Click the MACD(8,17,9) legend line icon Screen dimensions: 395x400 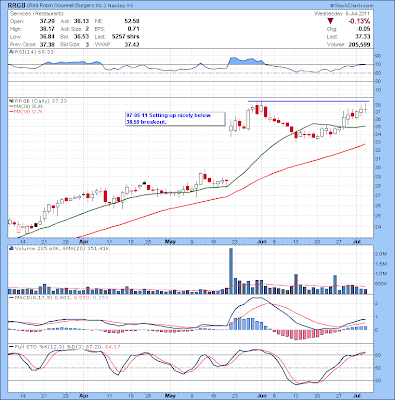click(11, 297)
